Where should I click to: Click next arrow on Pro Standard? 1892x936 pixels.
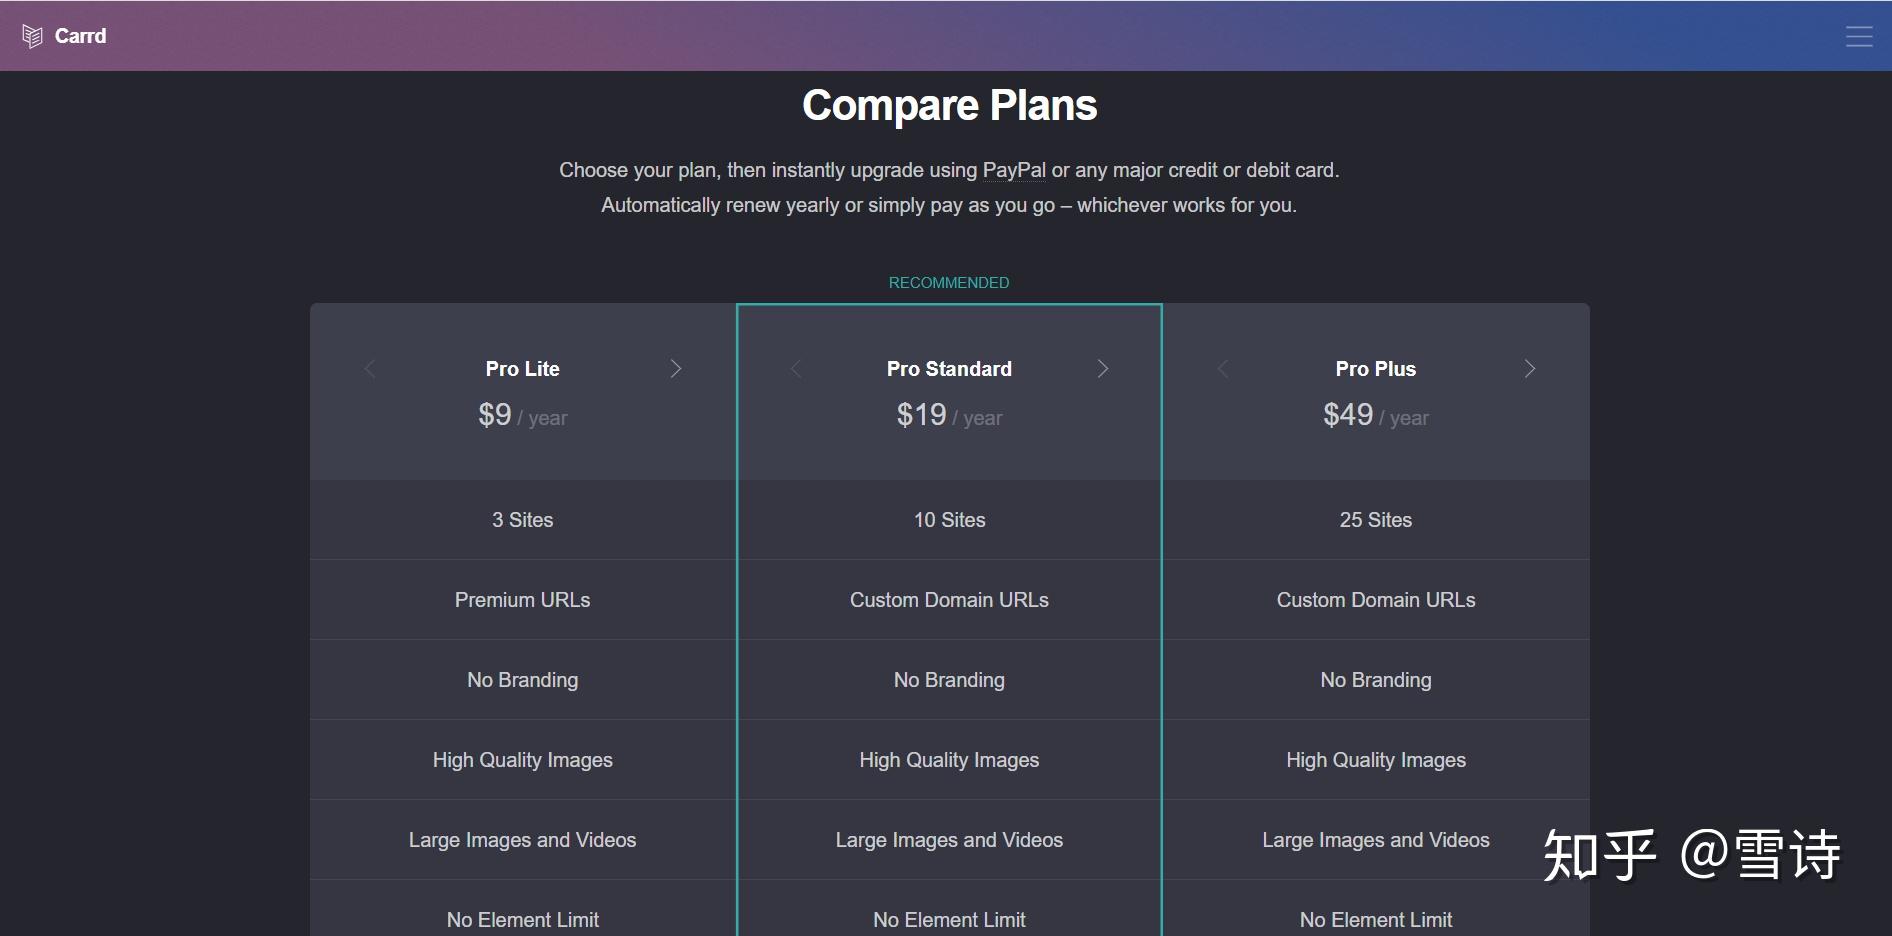(1103, 369)
